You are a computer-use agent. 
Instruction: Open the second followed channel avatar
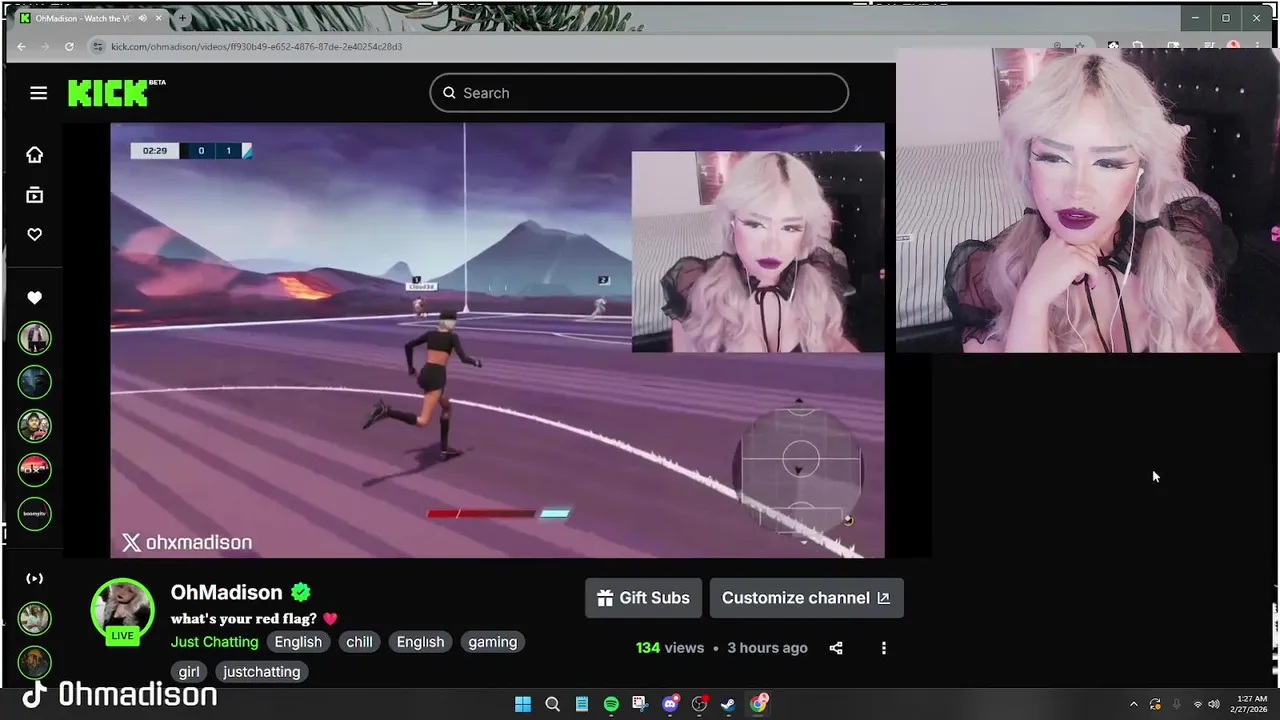(x=35, y=382)
